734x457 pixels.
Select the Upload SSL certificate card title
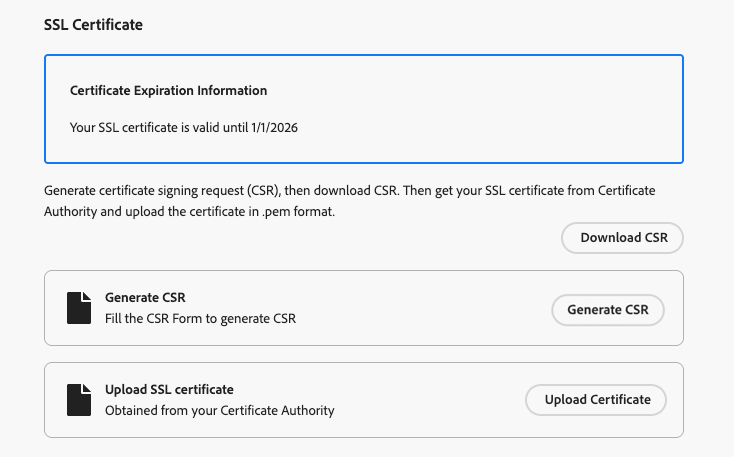(169, 390)
